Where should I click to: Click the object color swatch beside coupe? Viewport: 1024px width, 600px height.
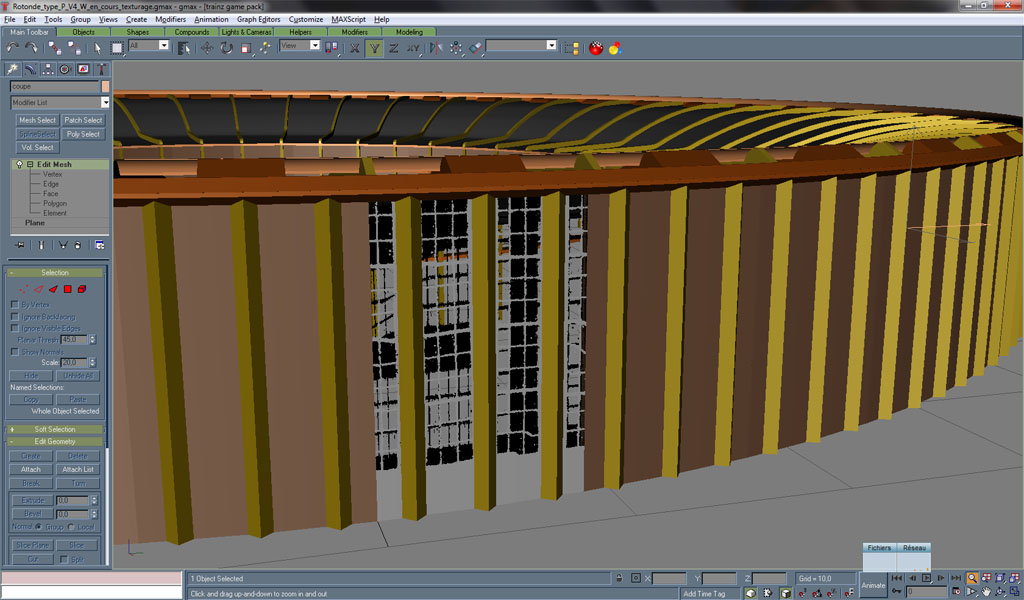pos(105,86)
